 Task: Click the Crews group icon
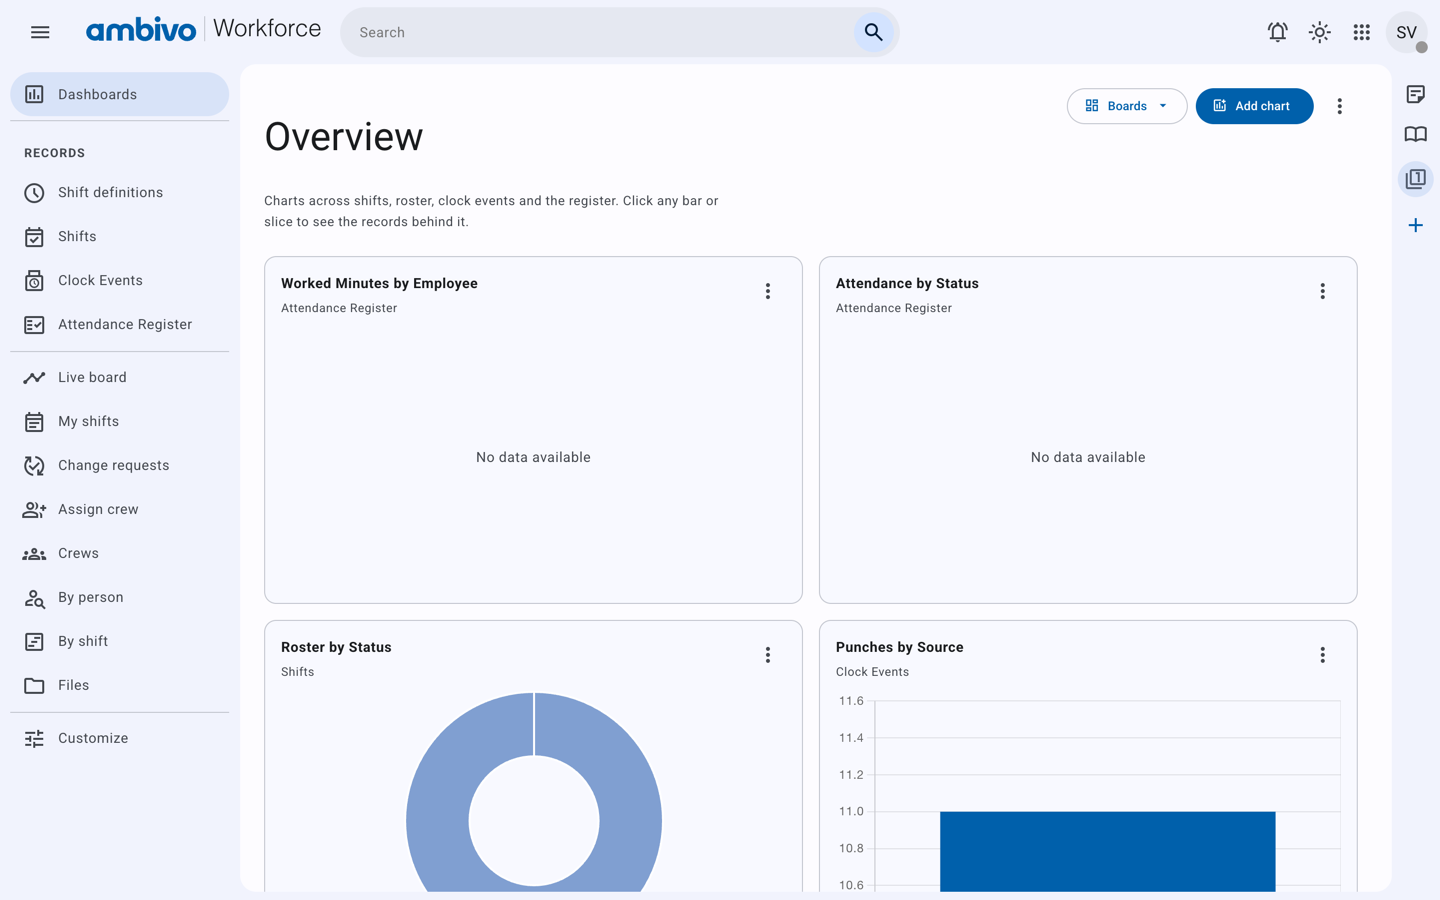click(34, 553)
